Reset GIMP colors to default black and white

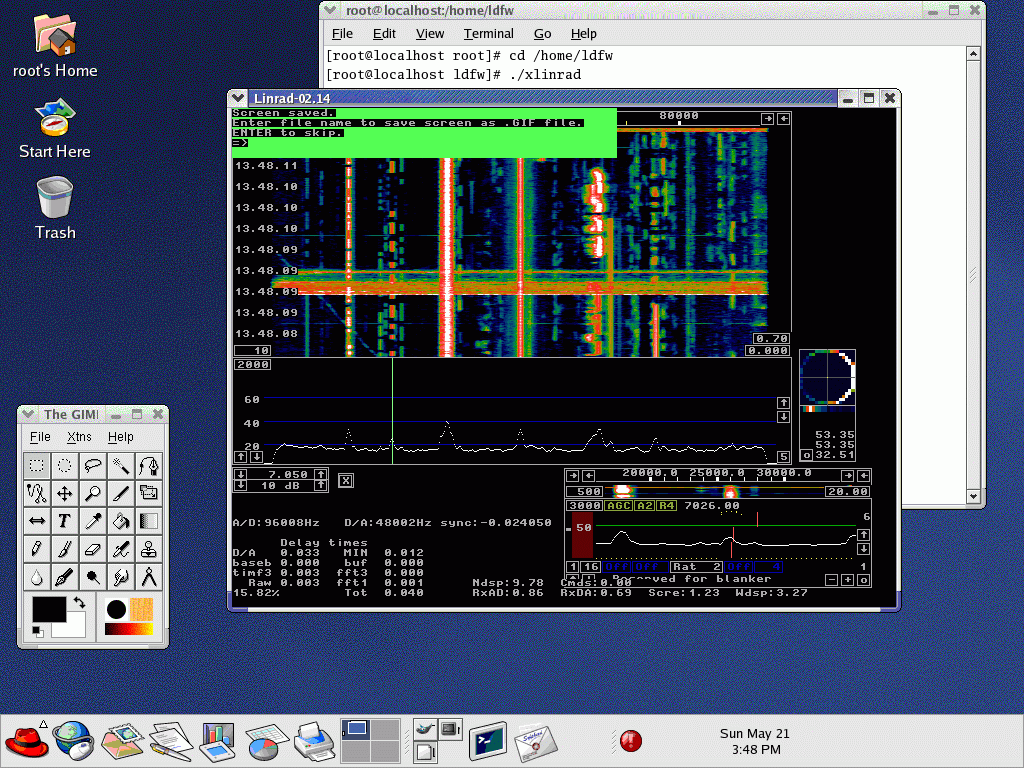pyautogui.click(x=38, y=632)
